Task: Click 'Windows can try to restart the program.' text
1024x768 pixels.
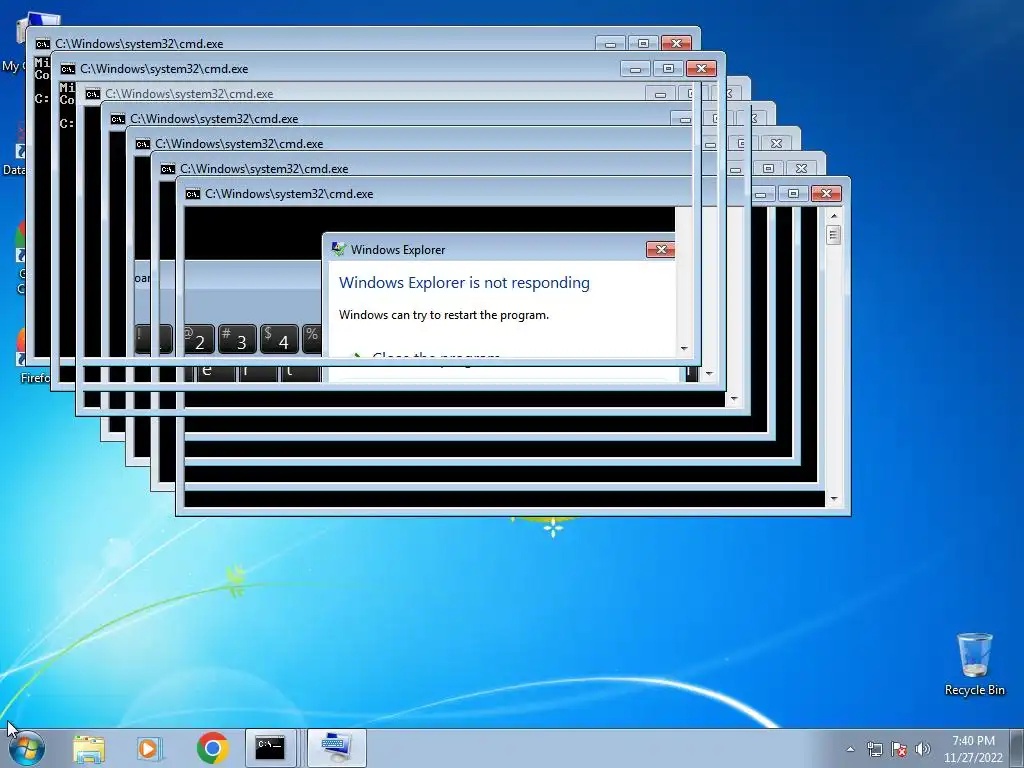Action: (x=444, y=315)
